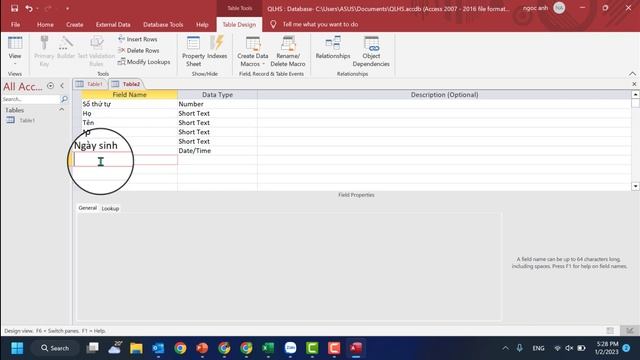Open Excel from the taskbar
Image resolution: width=640 pixels, height=360 pixels.
pyautogui.click(x=268, y=348)
